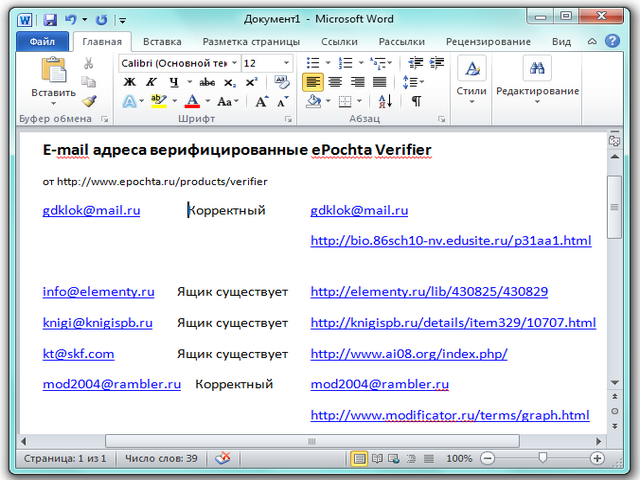Customize Quick Access Toolbar dropdown
640x480 pixels.
click(122, 20)
